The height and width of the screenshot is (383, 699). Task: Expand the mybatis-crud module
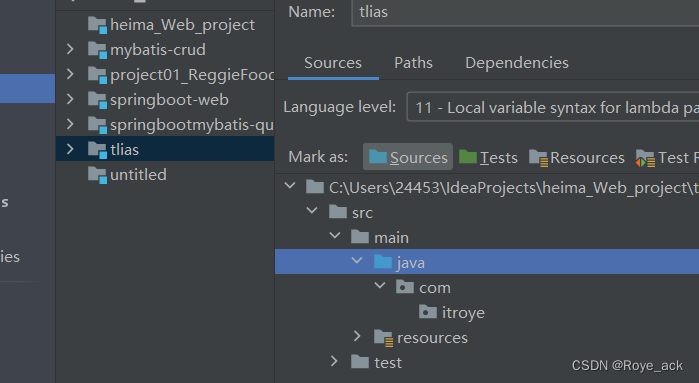[70, 49]
